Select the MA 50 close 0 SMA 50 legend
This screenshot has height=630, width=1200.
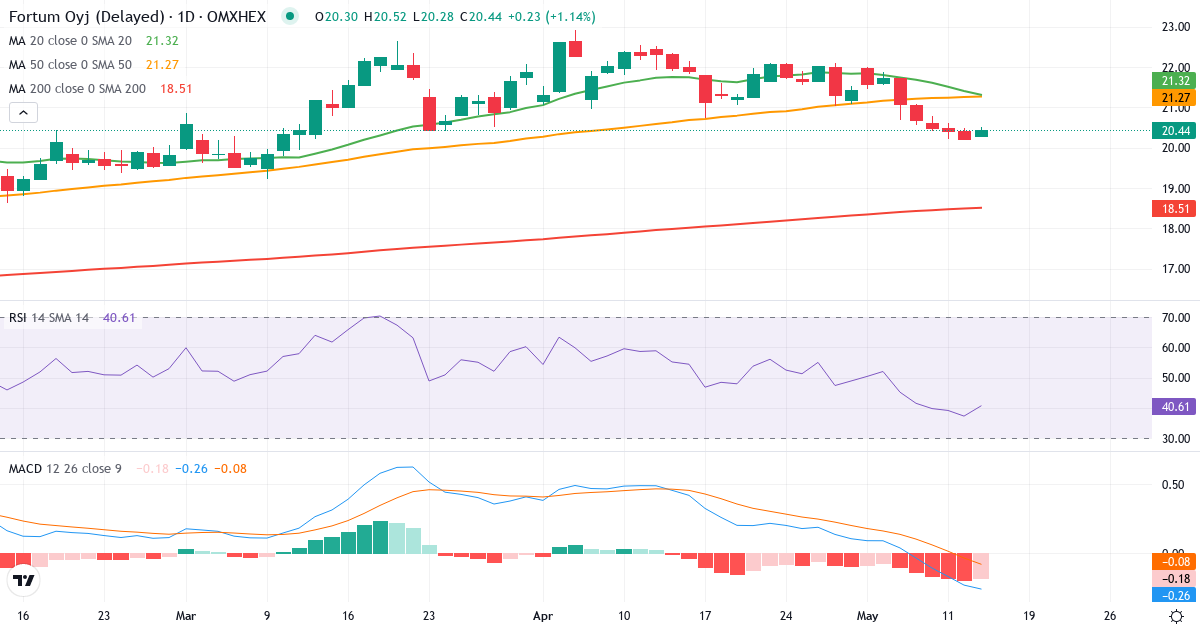point(69,65)
